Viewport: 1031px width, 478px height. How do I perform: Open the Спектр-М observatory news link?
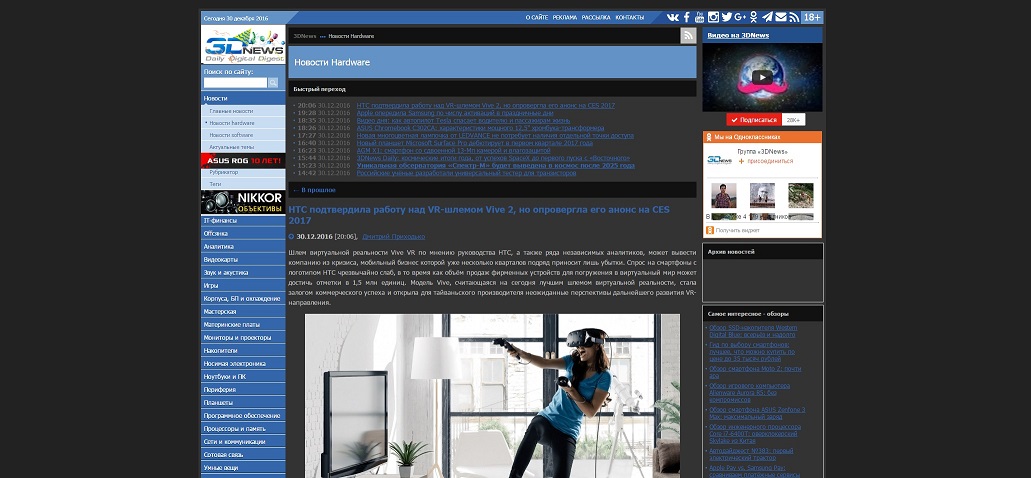tap(496, 166)
